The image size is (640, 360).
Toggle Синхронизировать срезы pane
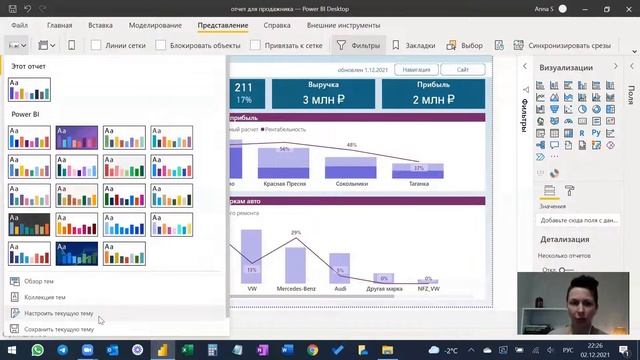[x=562, y=45]
